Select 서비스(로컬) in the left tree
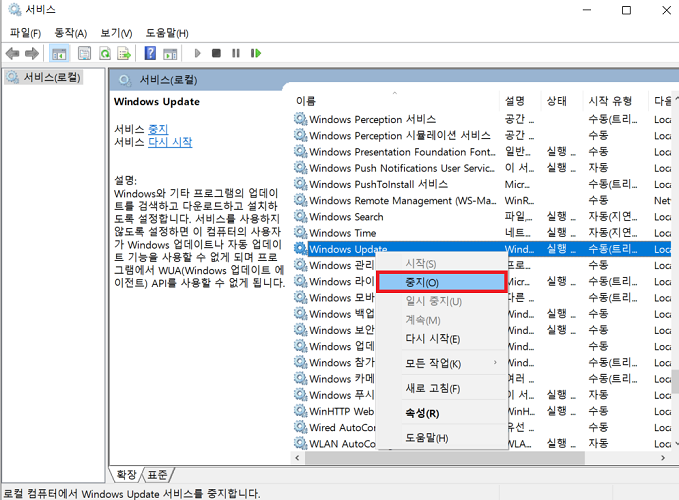Image resolution: width=679 pixels, height=500 pixels. click(x=43, y=77)
